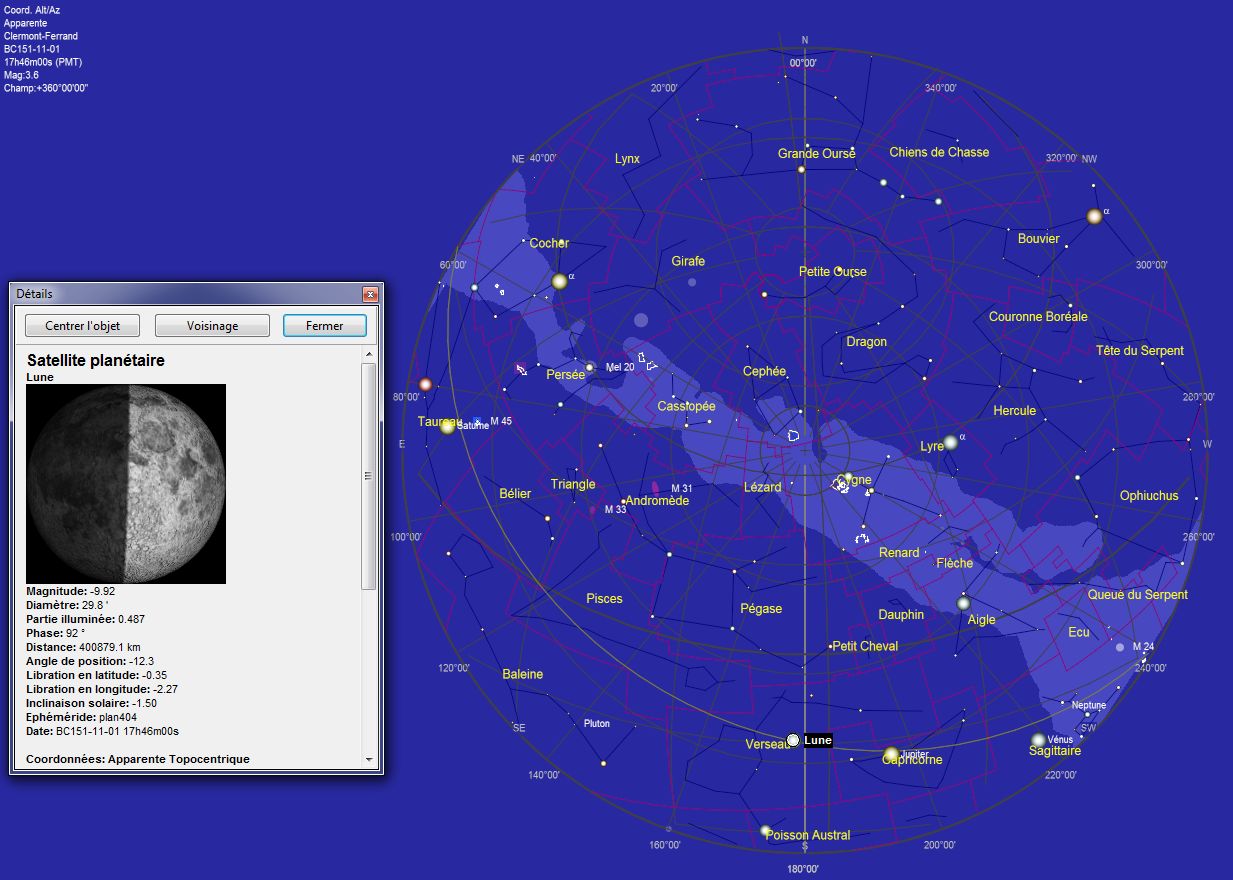
Task: Click the M 45 cluster marker
Action: pyautogui.click(x=477, y=421)
